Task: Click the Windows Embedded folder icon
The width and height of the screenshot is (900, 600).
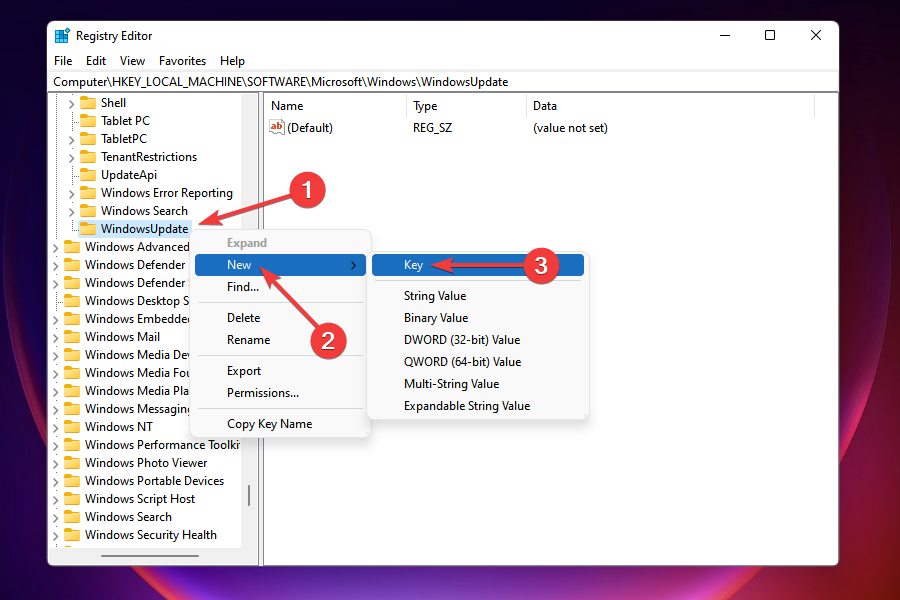Action: point(72,319)
